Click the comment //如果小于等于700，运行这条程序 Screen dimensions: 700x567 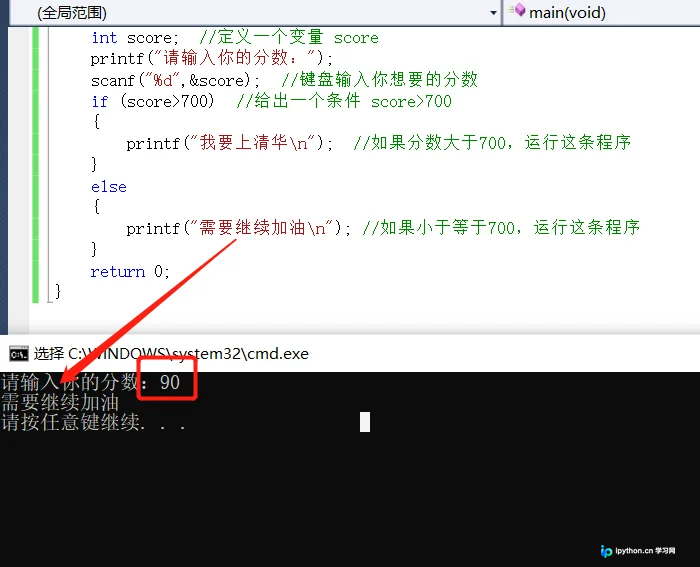(x=501, y=227)
